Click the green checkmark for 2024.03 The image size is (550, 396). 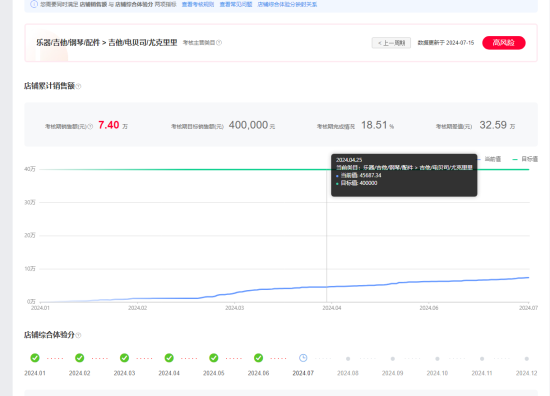124,358
